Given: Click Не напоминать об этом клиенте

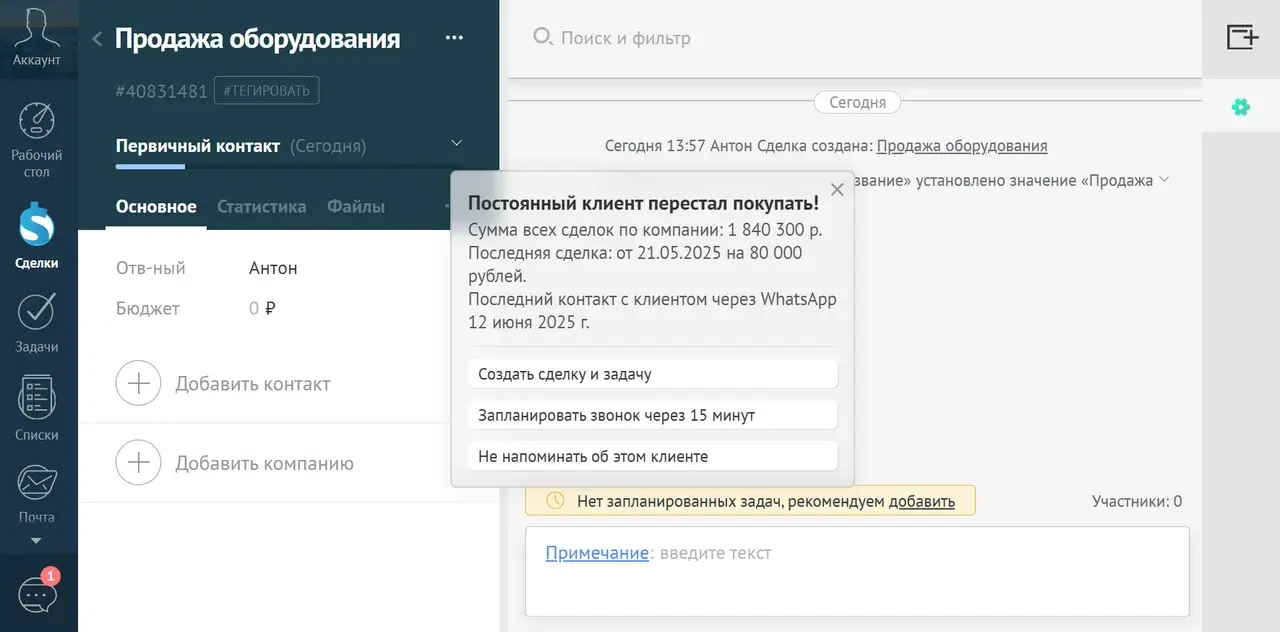Looking at the screenshot, I should click(x=653, y=456).
